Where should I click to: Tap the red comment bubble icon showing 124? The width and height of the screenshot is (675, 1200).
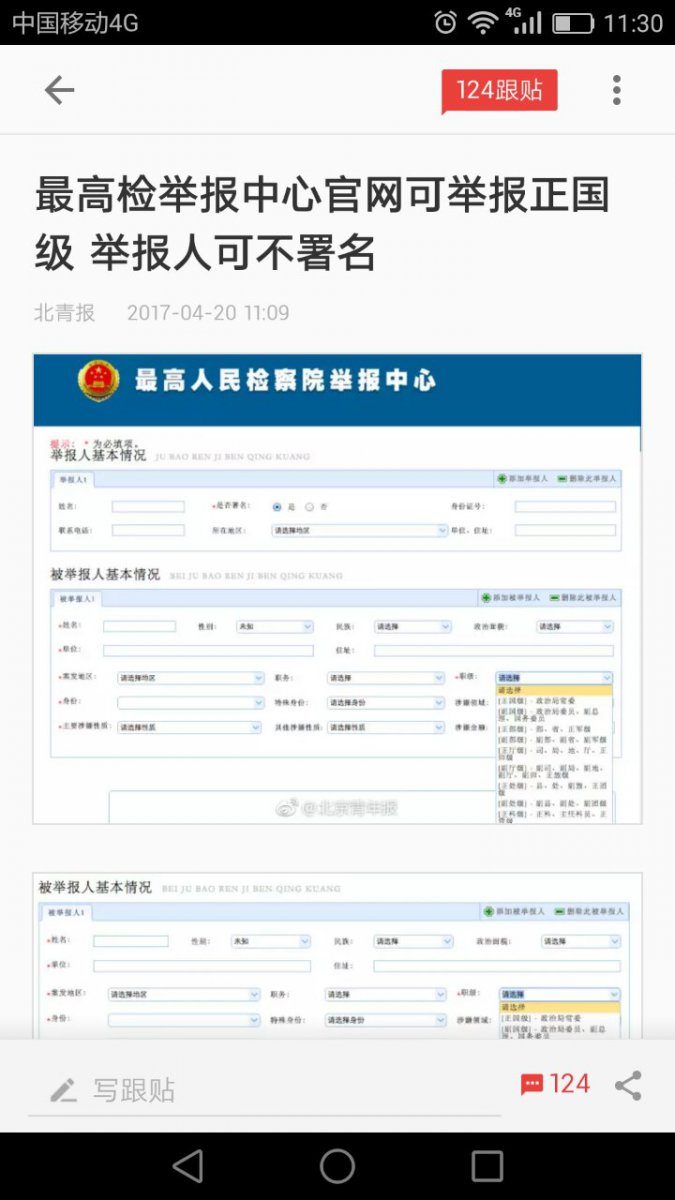point(532,1085)
